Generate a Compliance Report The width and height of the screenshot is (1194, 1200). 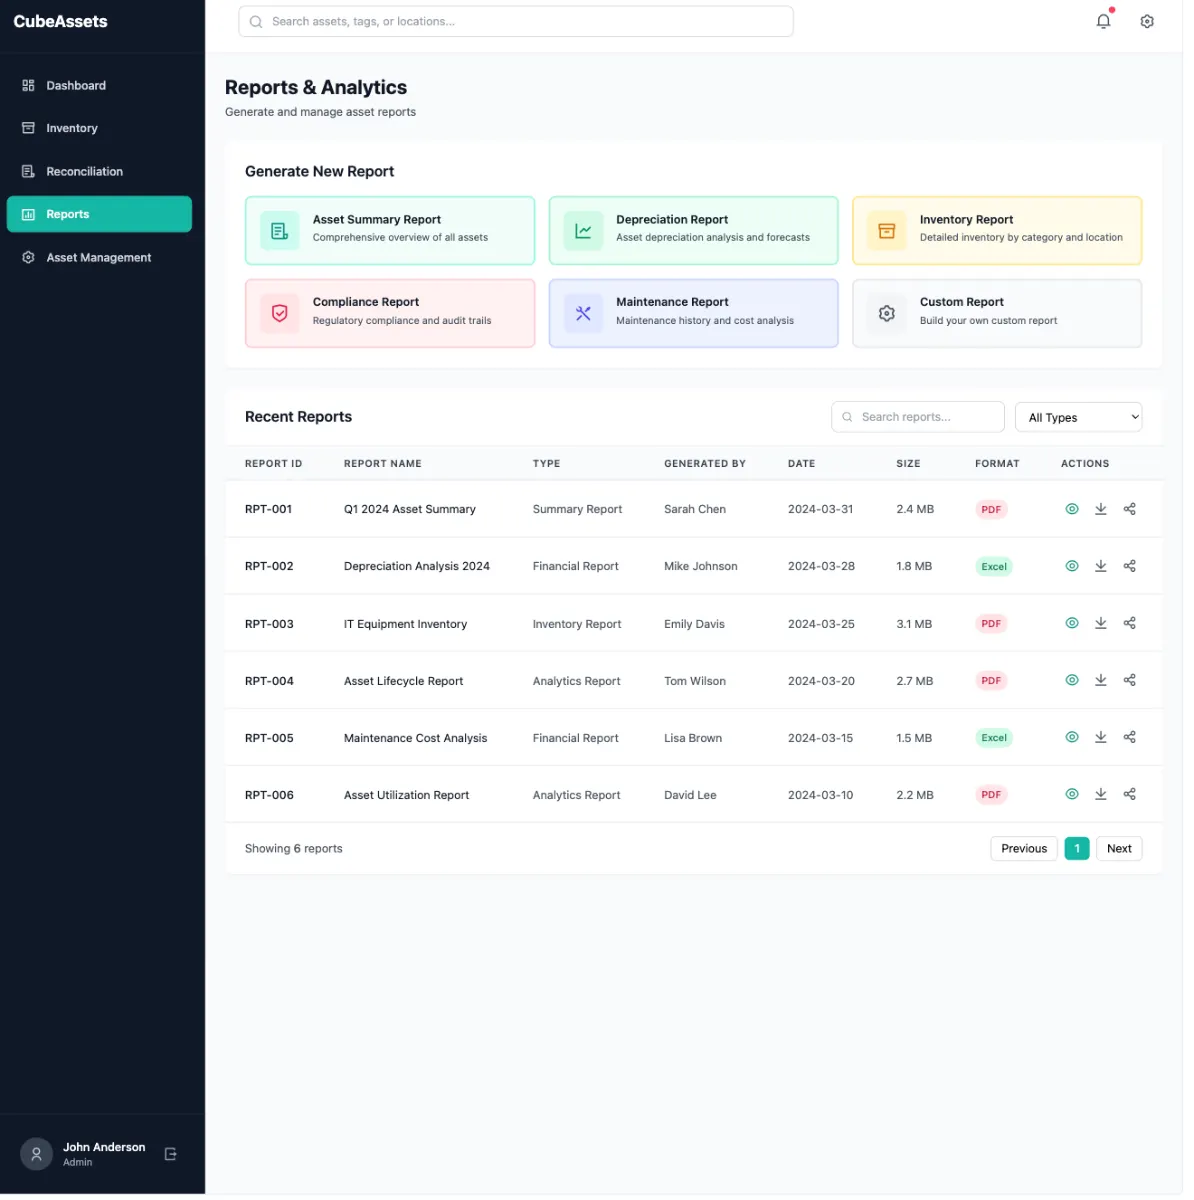click(x=390, y=313)
